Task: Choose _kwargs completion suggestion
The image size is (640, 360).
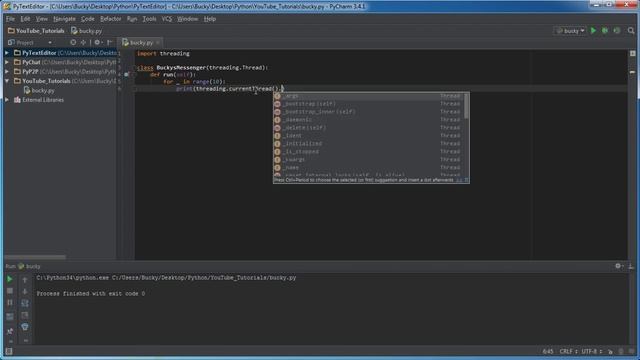Action: [x=369, y=160]
